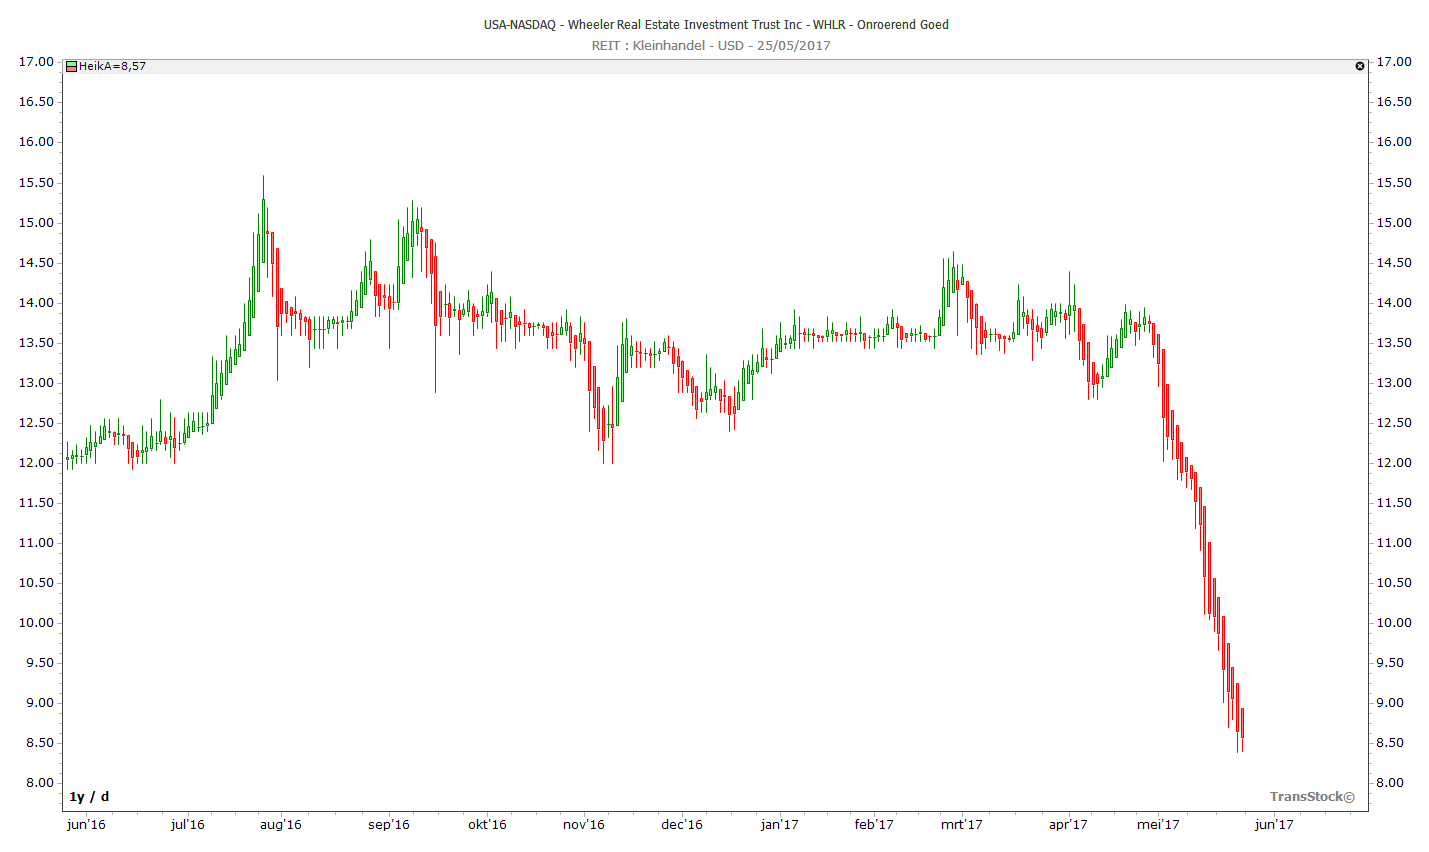
Task: Click 11.00 on the right price axis
Action: tap(1394, 543)
